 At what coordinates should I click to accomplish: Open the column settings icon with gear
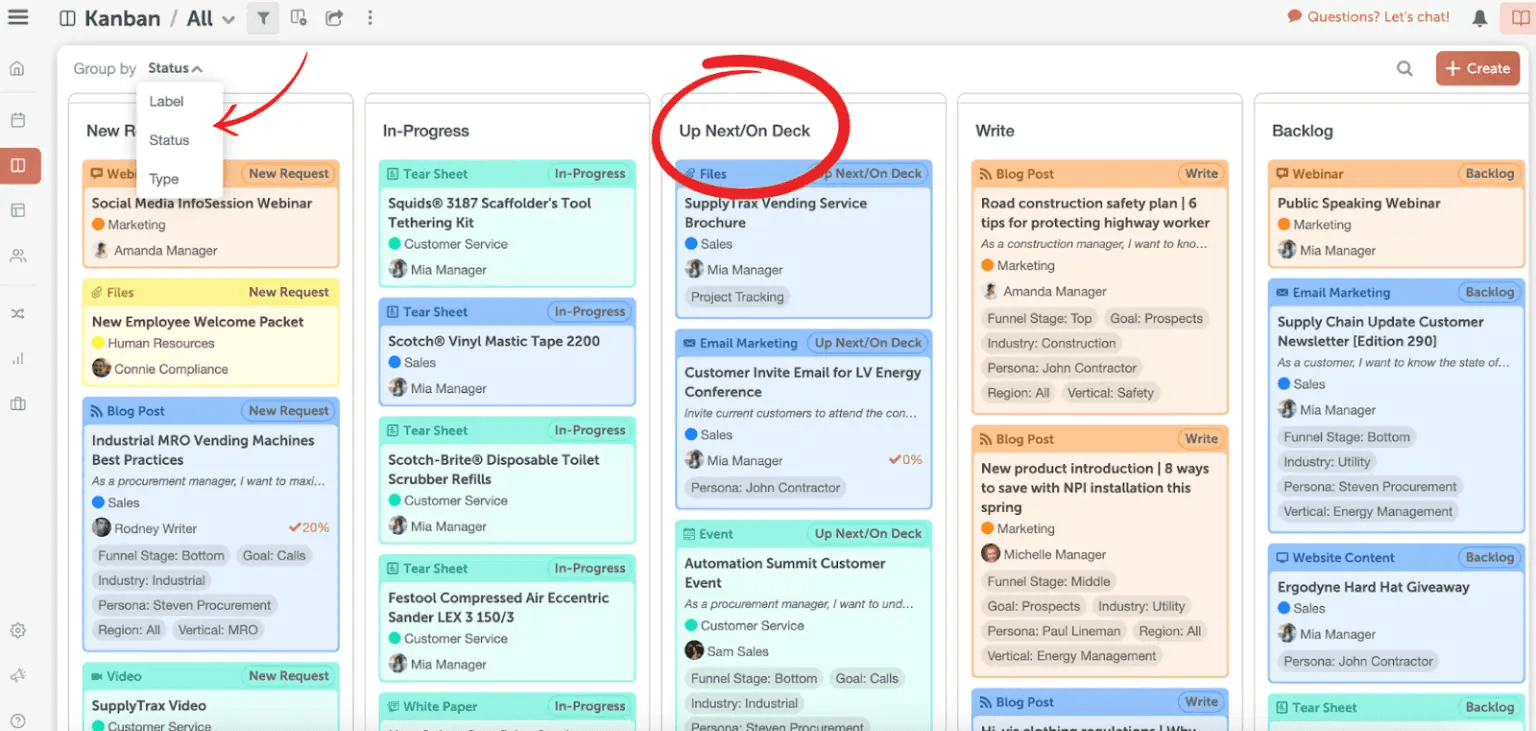click(x=298, y=18)
